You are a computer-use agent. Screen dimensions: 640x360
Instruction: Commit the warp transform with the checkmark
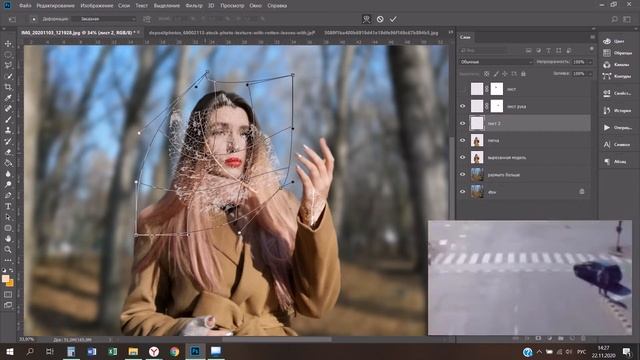(x=393, y=19)
